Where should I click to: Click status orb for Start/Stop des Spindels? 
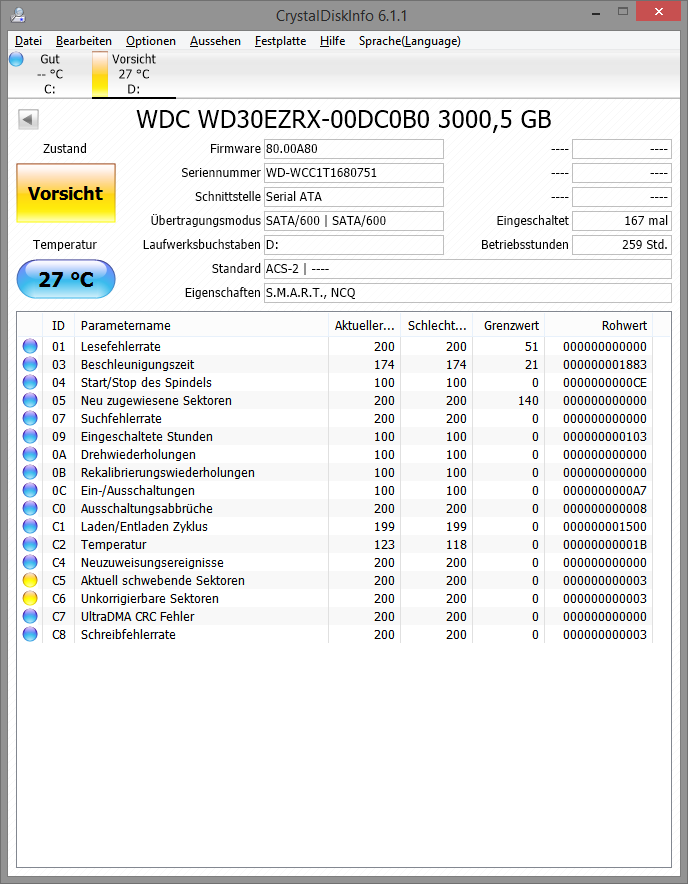(30, 382)
